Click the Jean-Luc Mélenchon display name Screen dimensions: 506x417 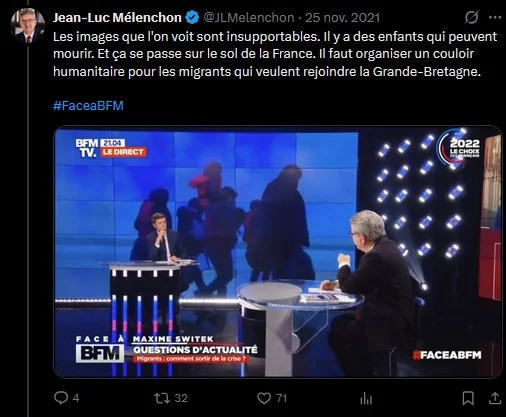[117, 17]
